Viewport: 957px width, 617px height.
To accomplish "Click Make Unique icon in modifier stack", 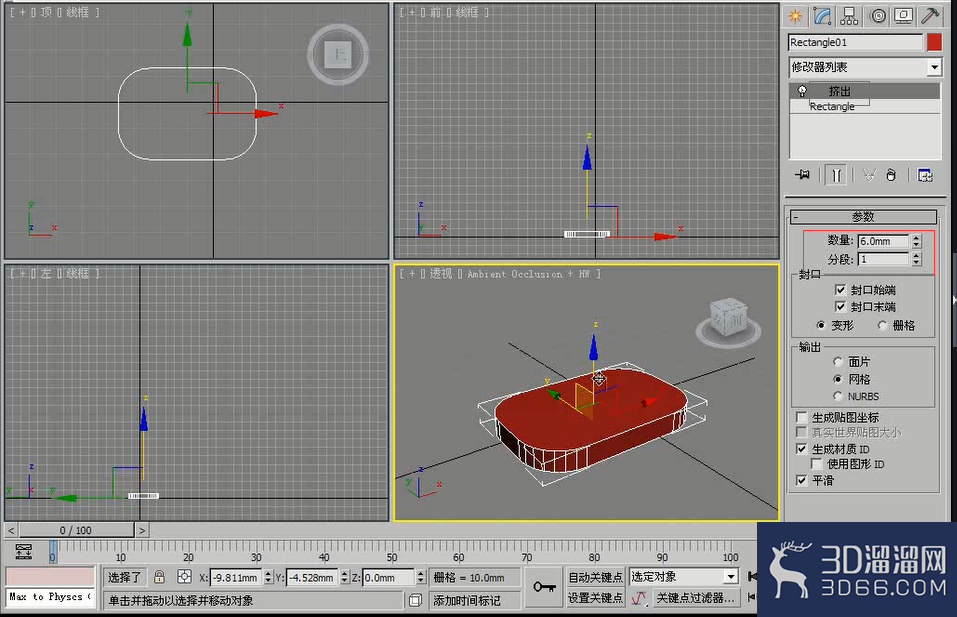I will (869, 176).
